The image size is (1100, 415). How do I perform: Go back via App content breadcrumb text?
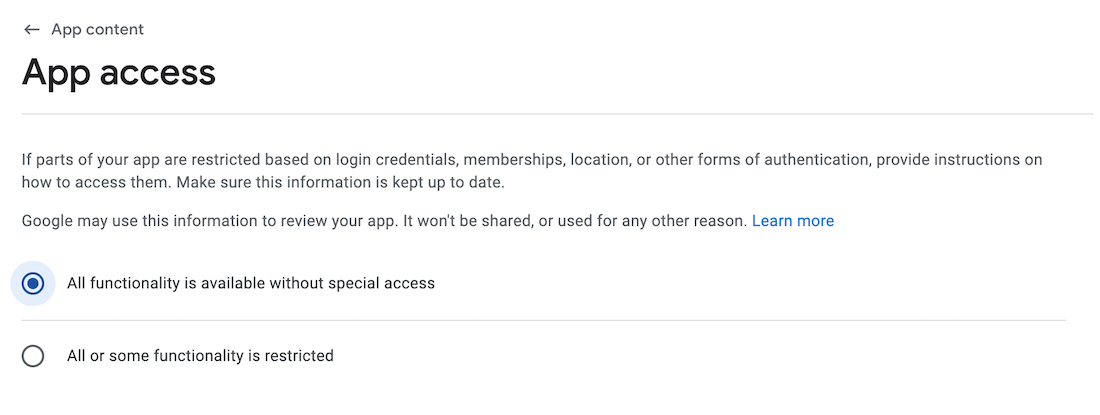(x=98, y=30)
